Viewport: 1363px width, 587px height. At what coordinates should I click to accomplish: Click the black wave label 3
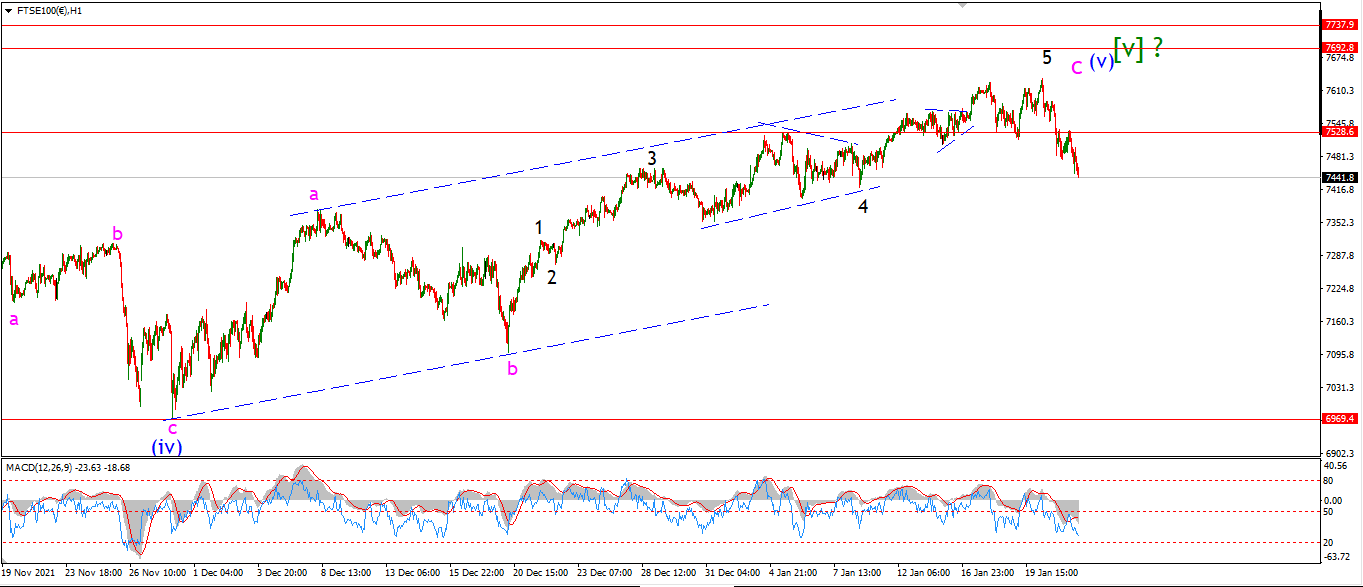pos(652,158)
